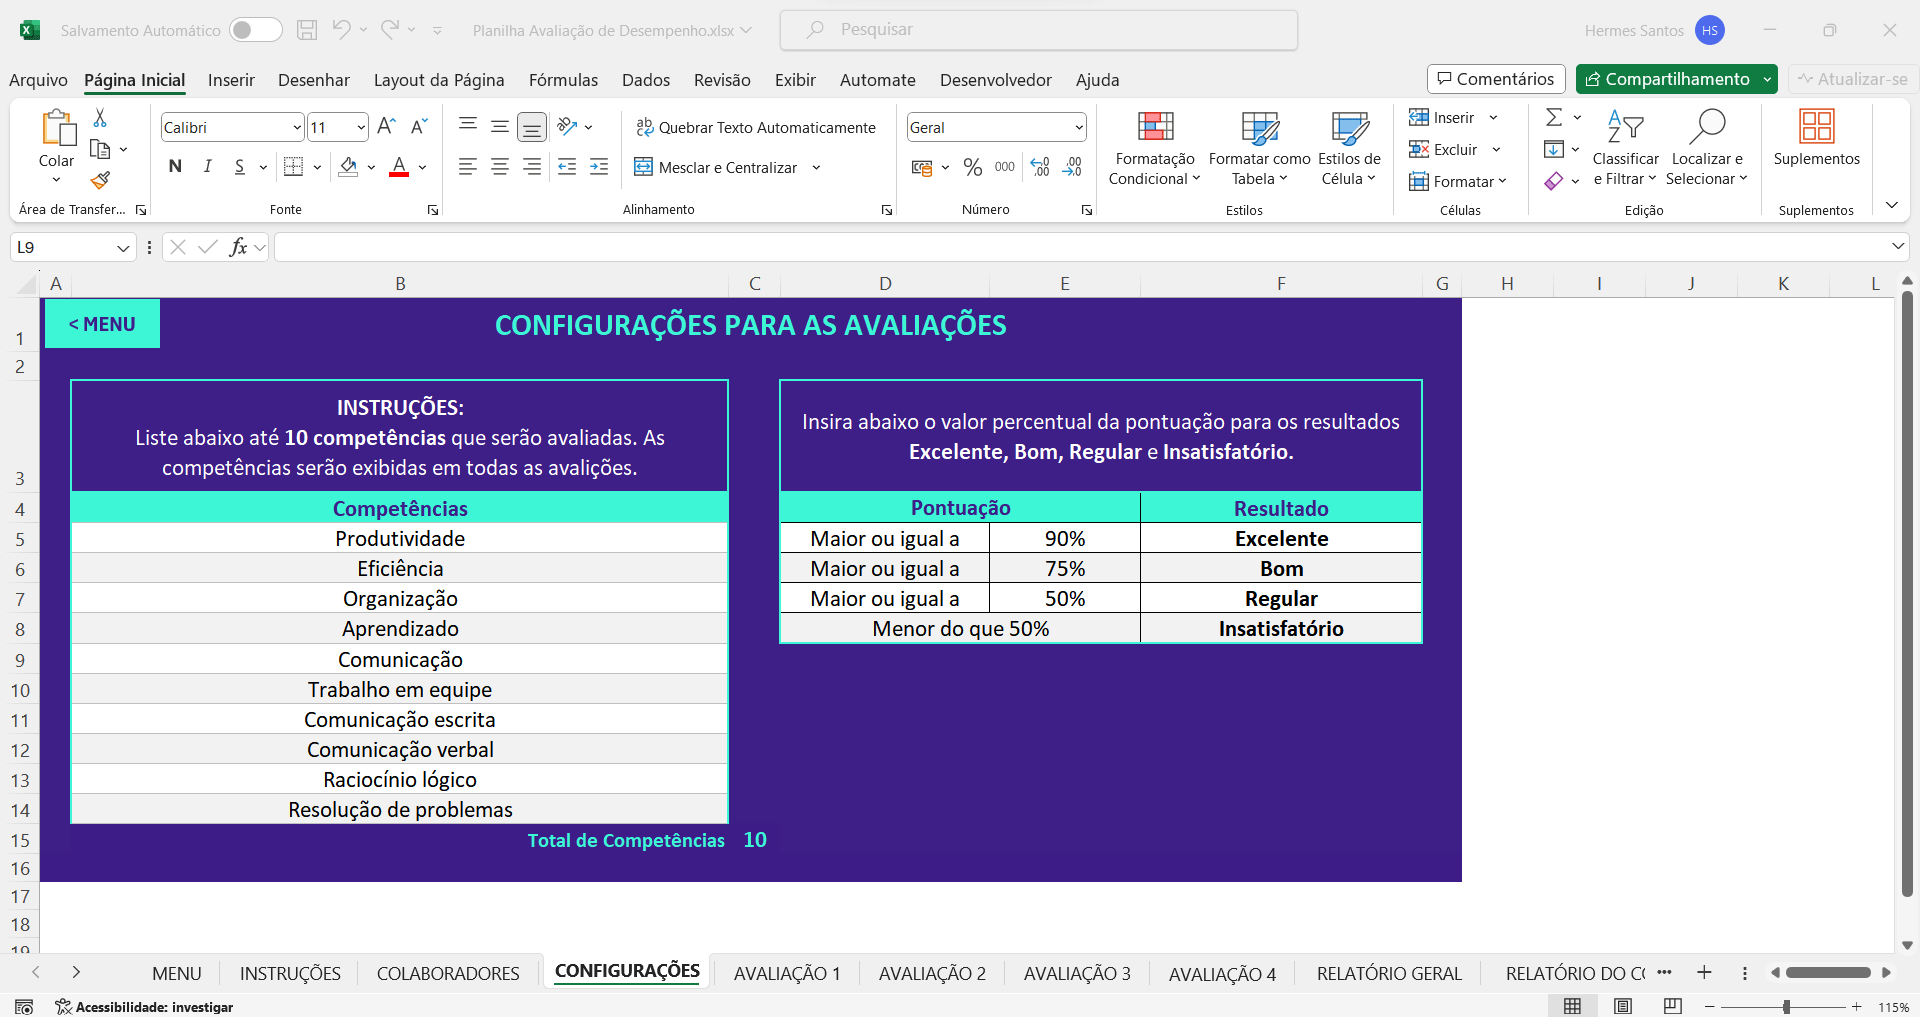
Task: Open Formatar cells dropdown
Action: tap(1457, 181)
